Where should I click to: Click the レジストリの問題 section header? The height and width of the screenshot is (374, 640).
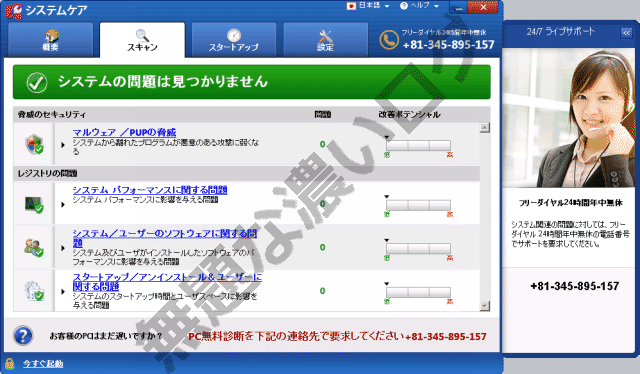[47, 174]
